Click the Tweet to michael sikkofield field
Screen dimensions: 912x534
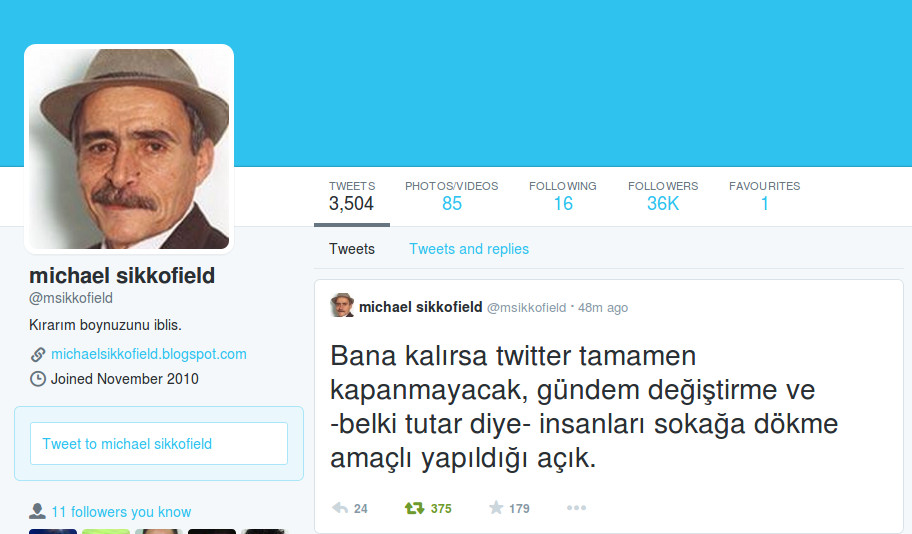click(x=159, y=443)
